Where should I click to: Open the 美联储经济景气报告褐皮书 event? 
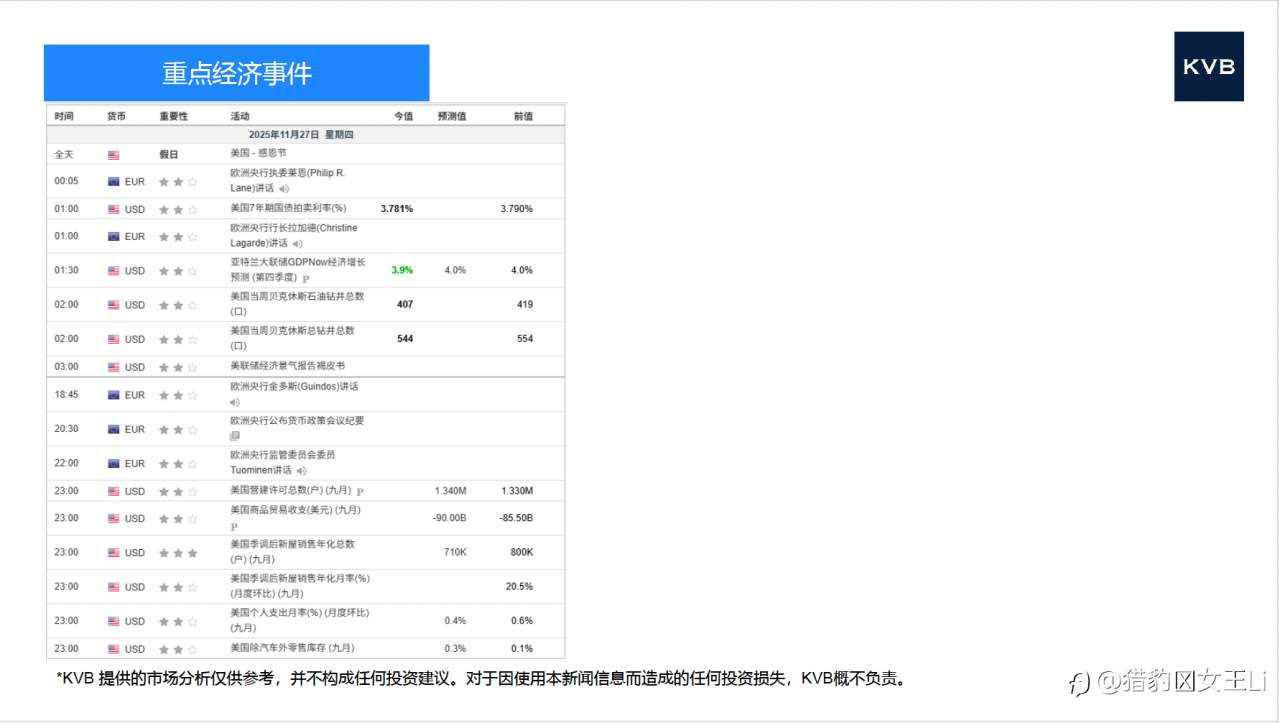tap(288, 366)
